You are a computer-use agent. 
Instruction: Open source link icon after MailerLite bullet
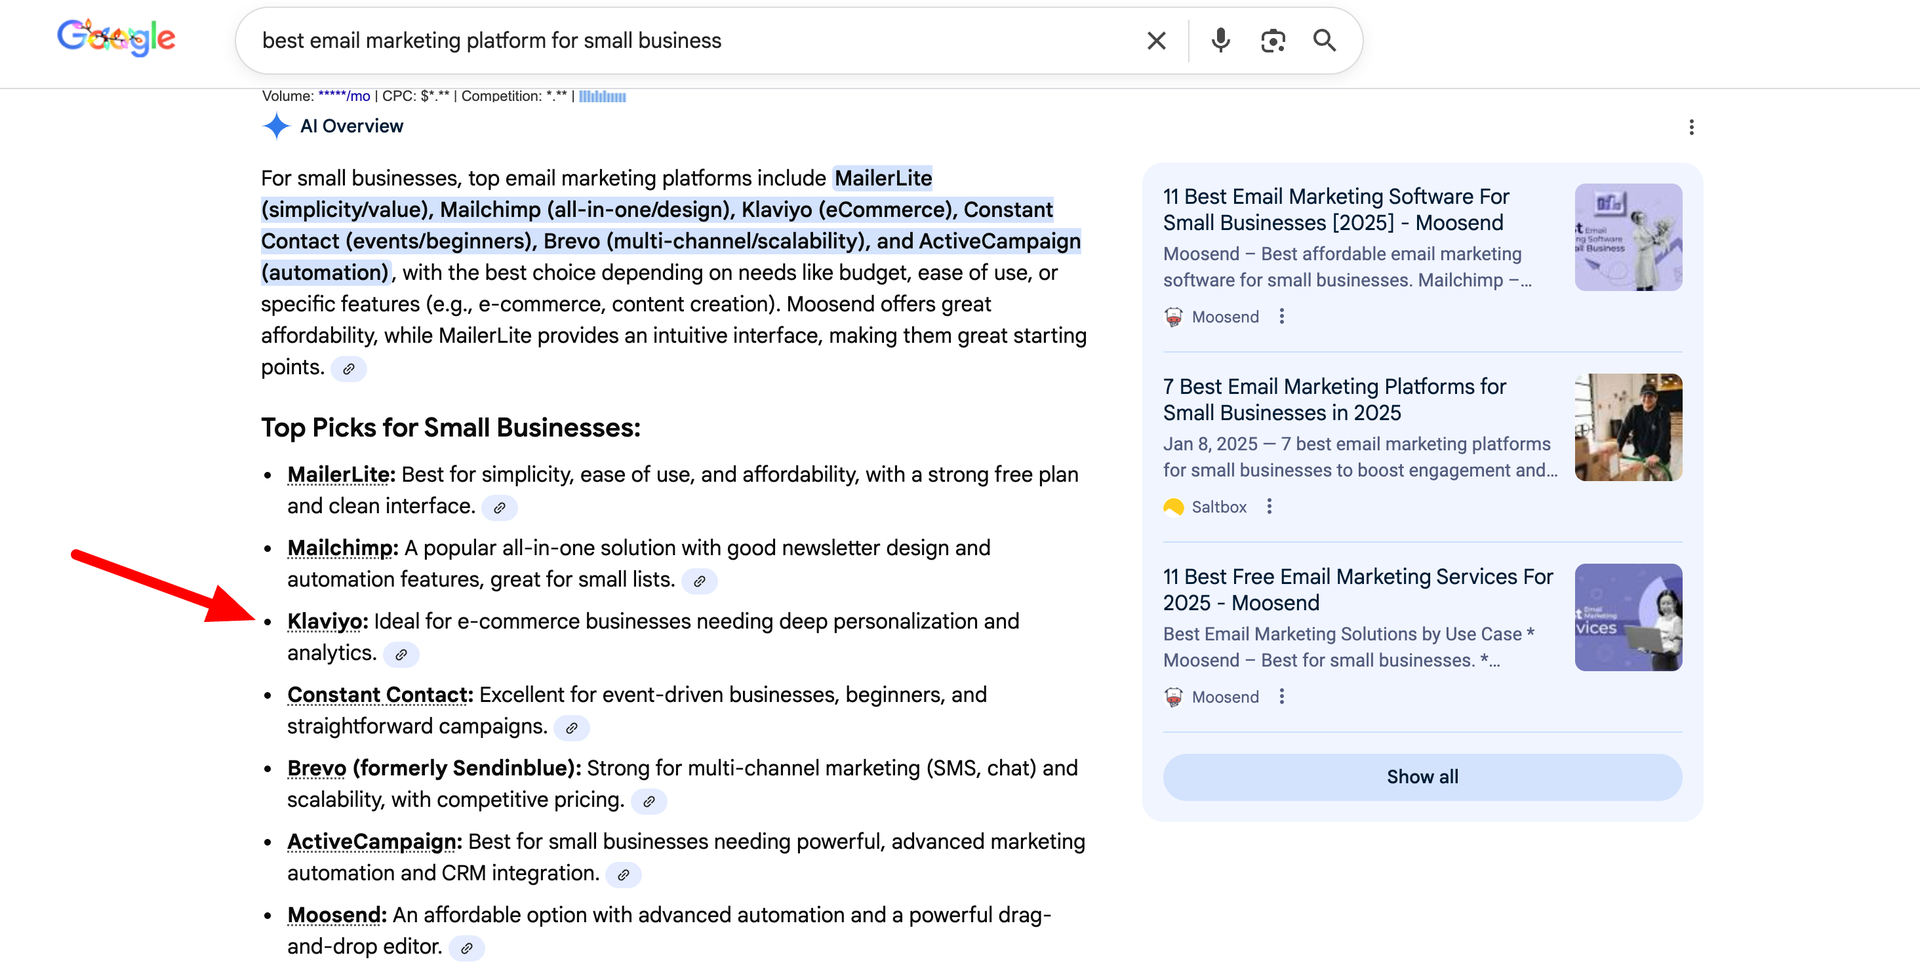(x=499, y=508)
